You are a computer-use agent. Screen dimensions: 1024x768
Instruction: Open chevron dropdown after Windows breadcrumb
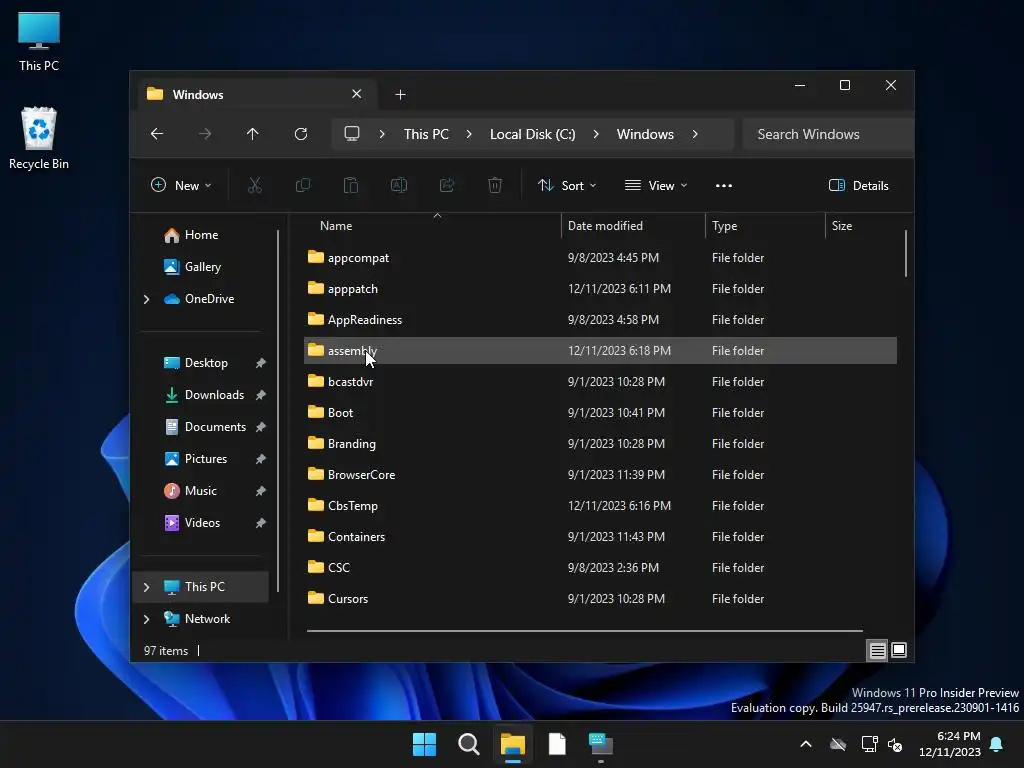[695, 134]
